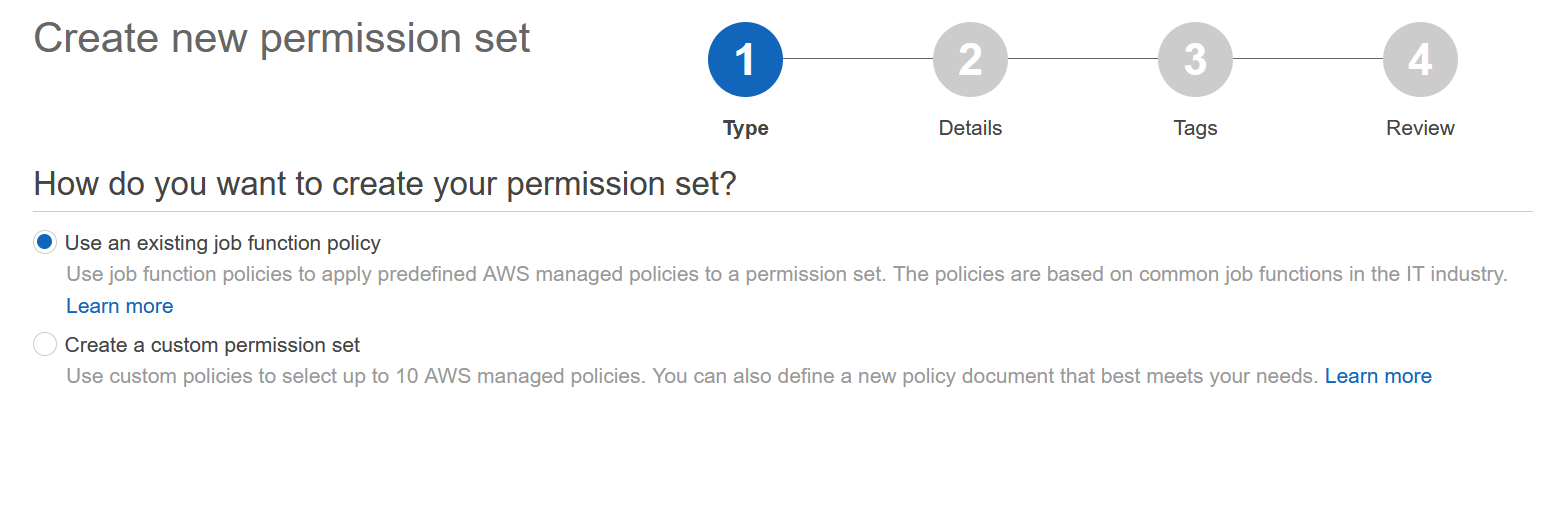Image resolution: width=1566 pixels, height=505 pixels.
Task: Open the Details step label
Action: click(970, 128)
